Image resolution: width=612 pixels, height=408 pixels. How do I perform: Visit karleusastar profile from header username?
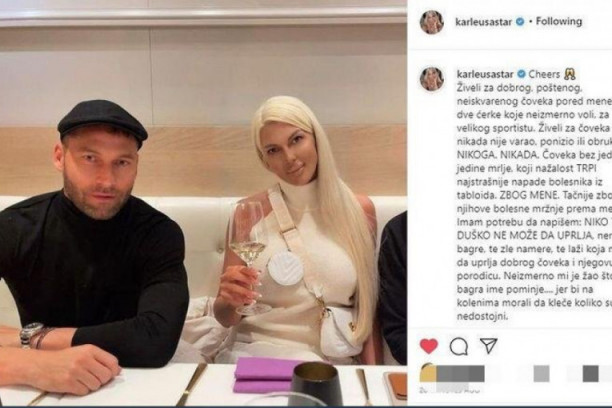click(x=484, y=22)
